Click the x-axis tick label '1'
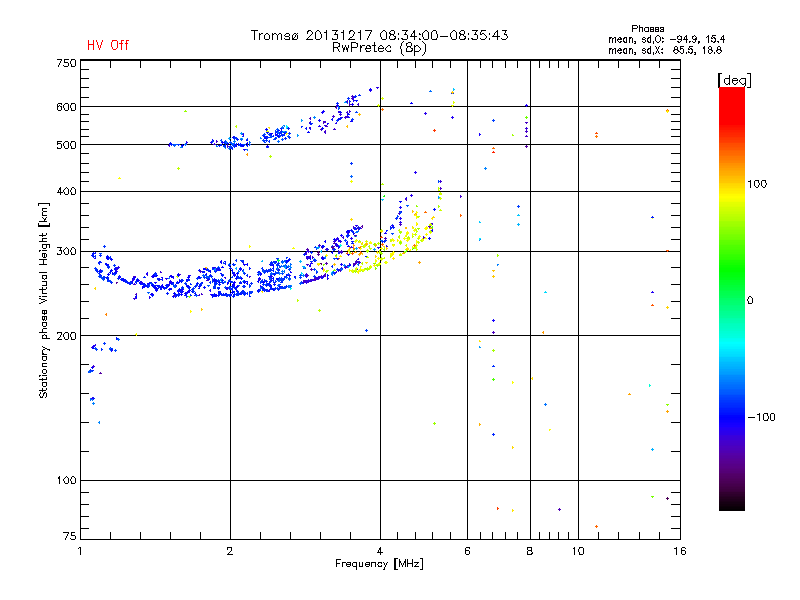Viewport: 800px width, 600px height. [x=80, y=551]
